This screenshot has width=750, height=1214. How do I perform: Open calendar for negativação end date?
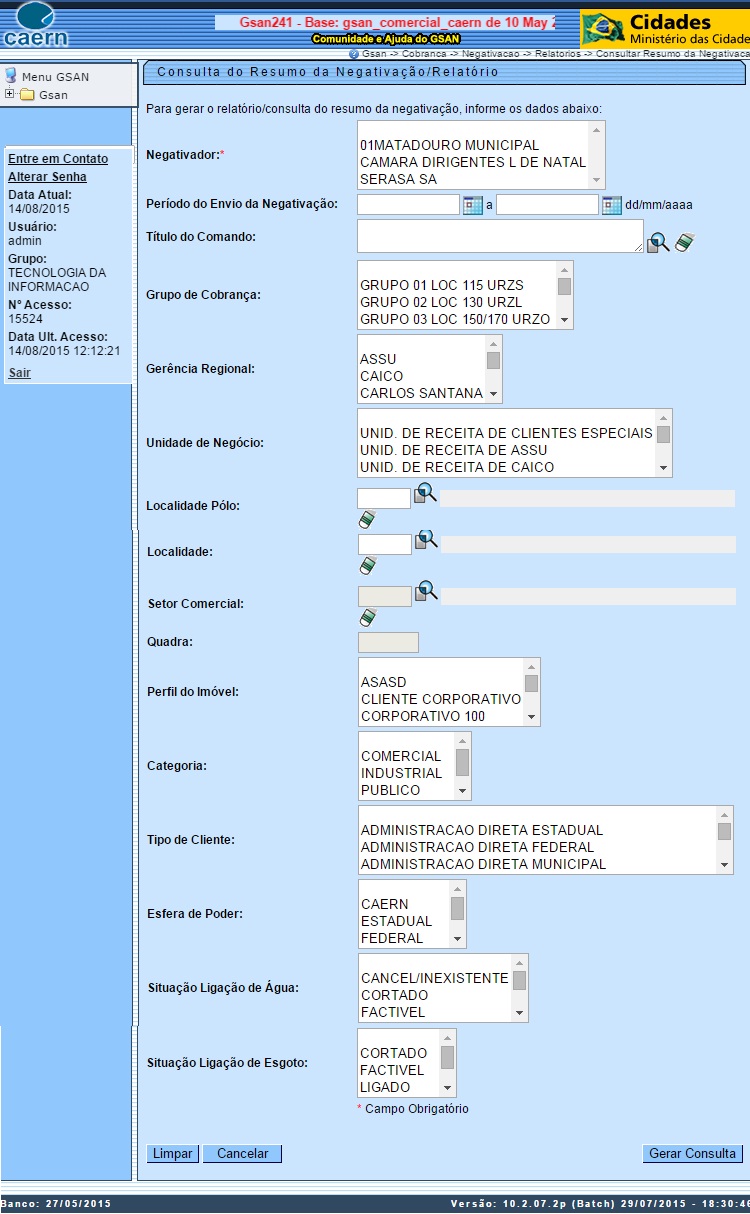[612, 205]
